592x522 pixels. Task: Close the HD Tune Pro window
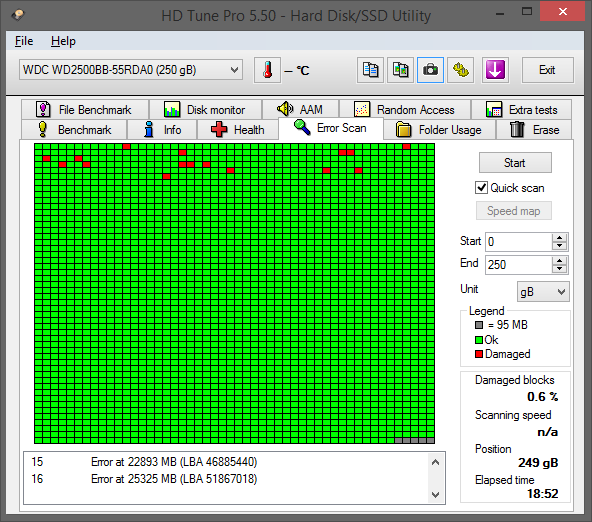coord(563,12)
